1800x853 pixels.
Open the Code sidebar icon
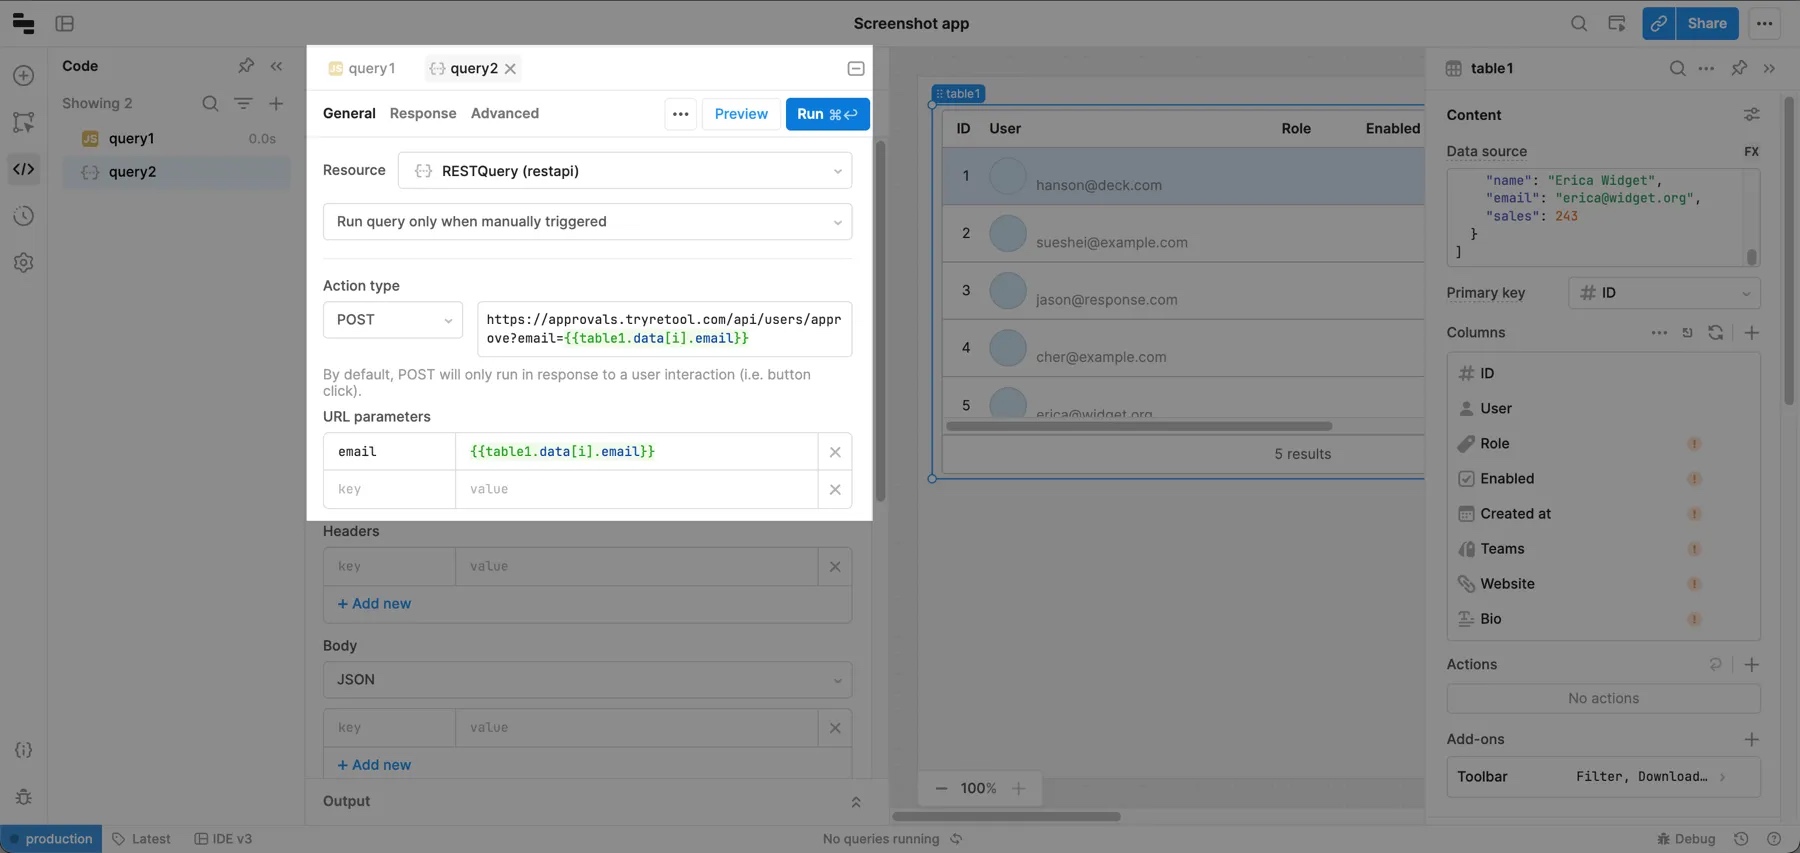click(x=24, y=169)
